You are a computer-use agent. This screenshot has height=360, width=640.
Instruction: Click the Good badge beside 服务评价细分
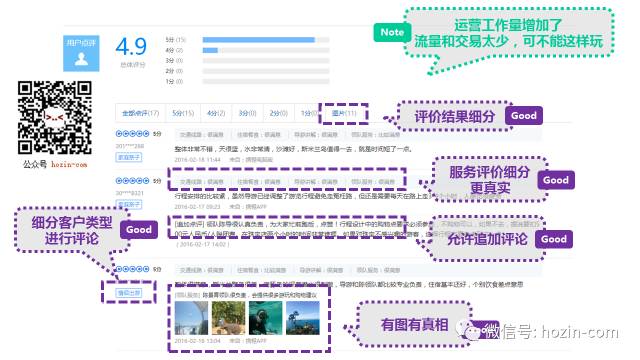(556, 180)
